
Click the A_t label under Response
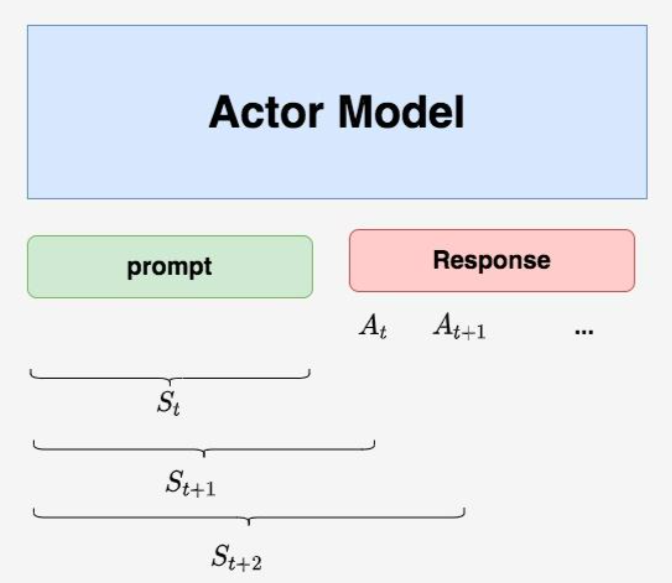373,327
